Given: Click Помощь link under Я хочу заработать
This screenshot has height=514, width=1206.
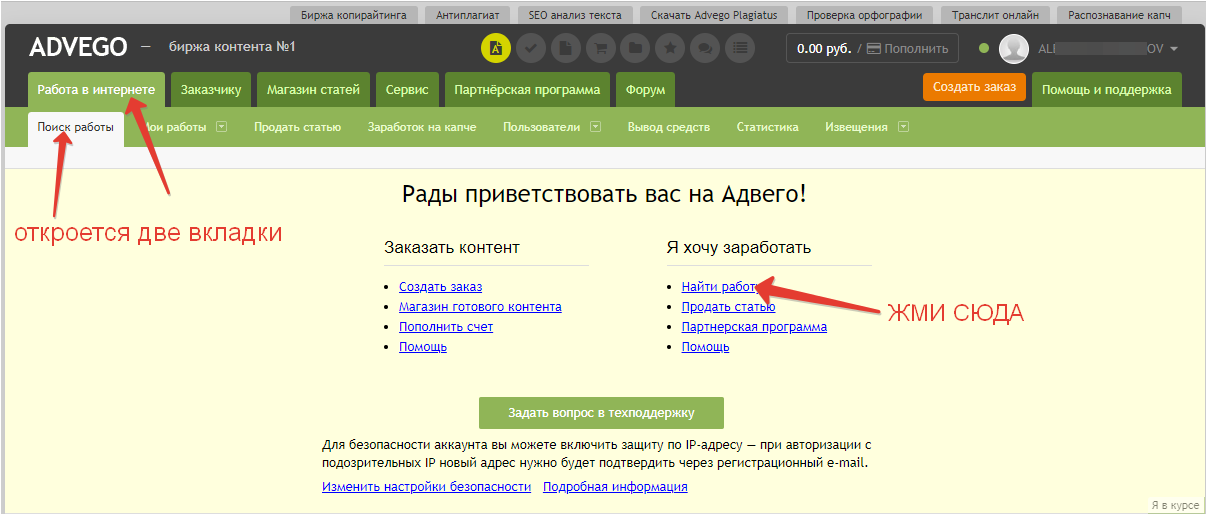Looking at the screenshot, I should point(705,347).
